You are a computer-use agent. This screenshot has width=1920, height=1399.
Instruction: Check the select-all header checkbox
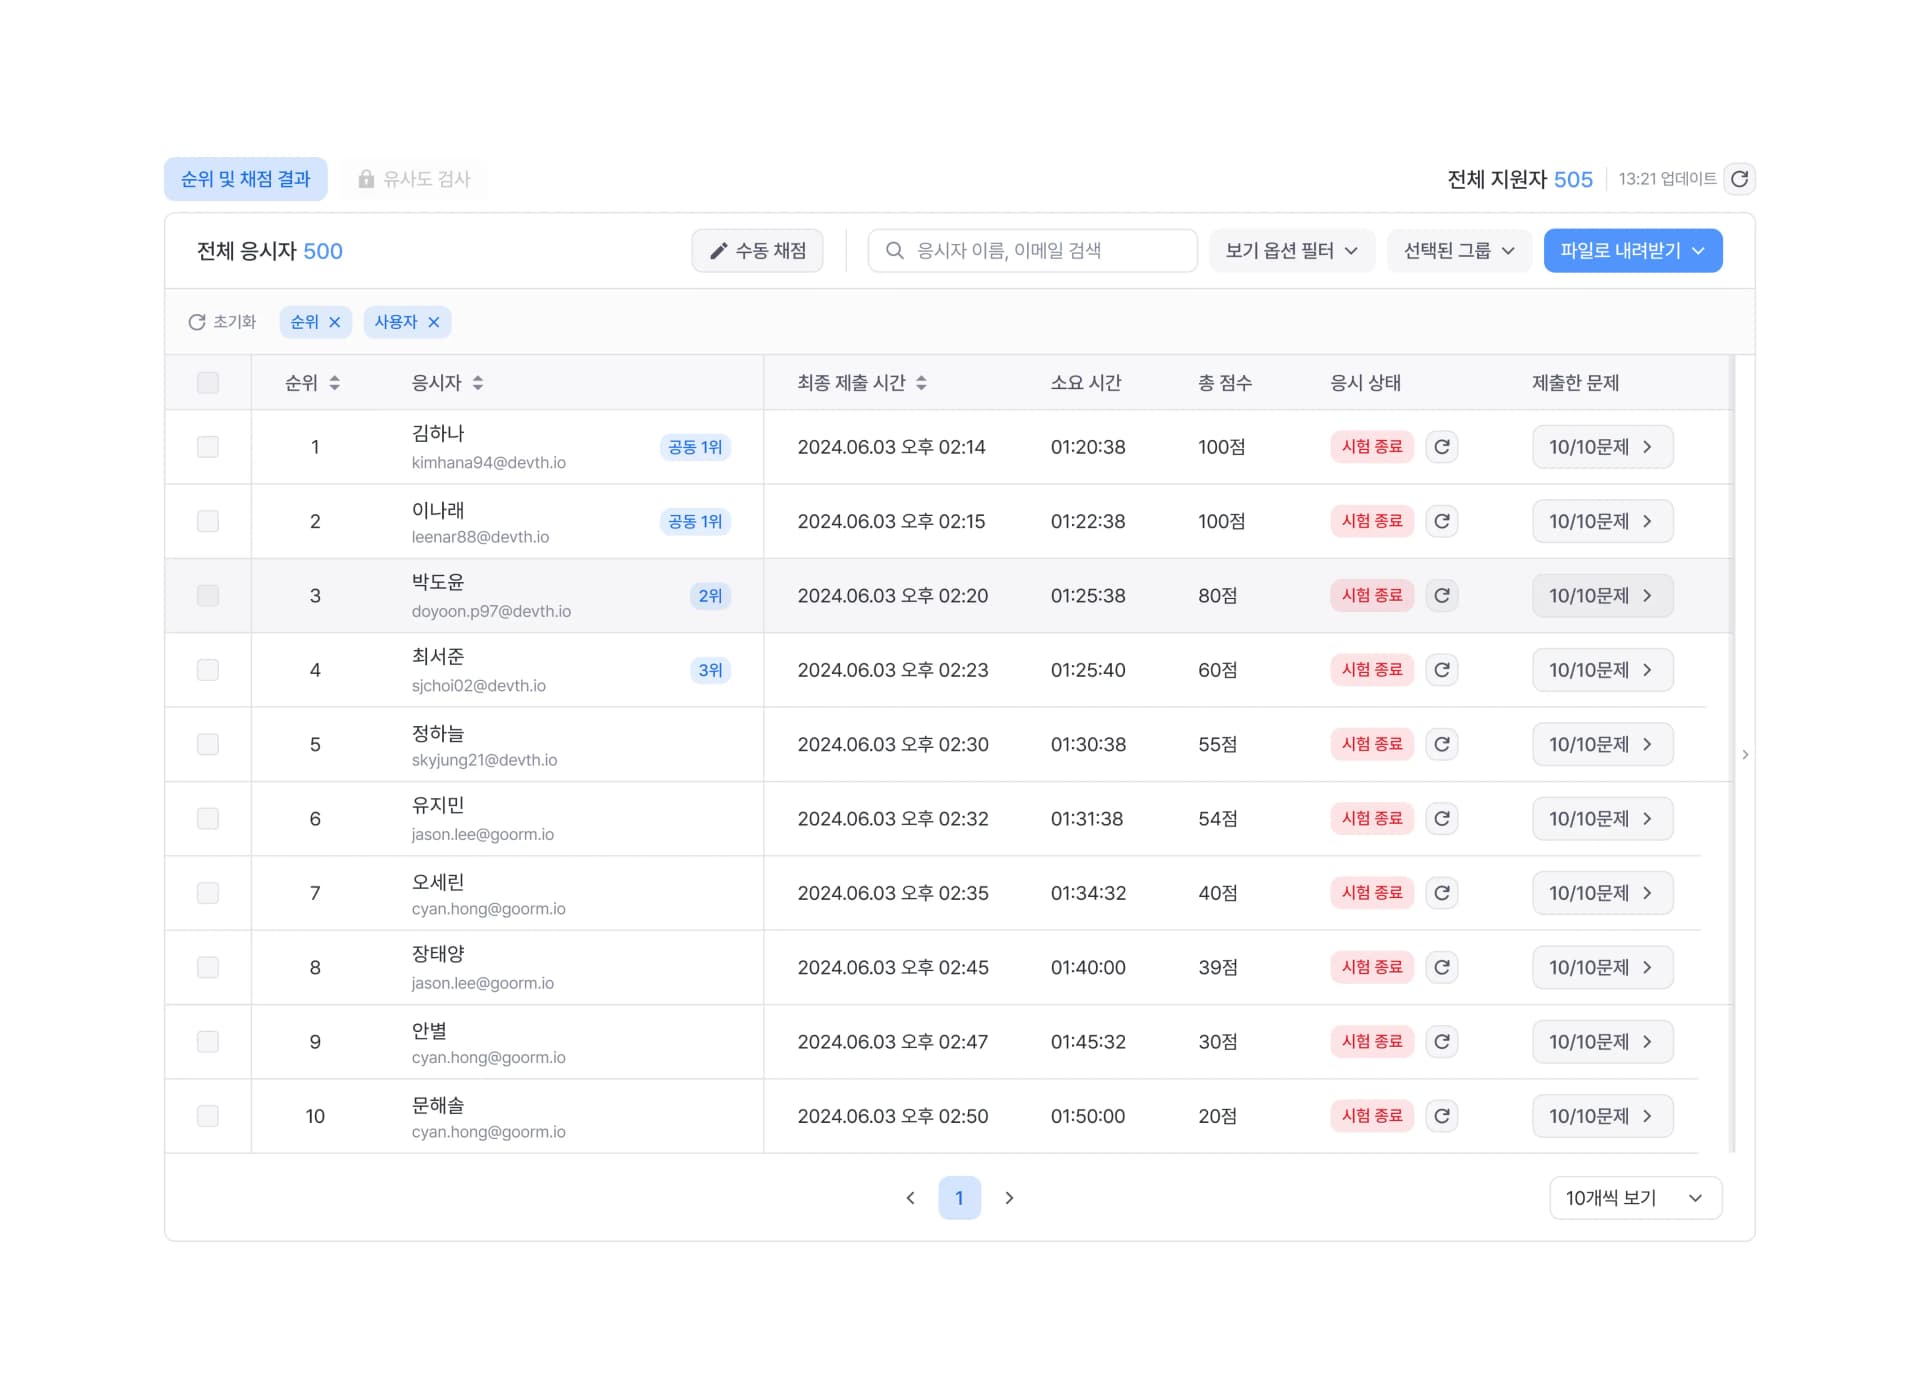(x=208, y=383)
